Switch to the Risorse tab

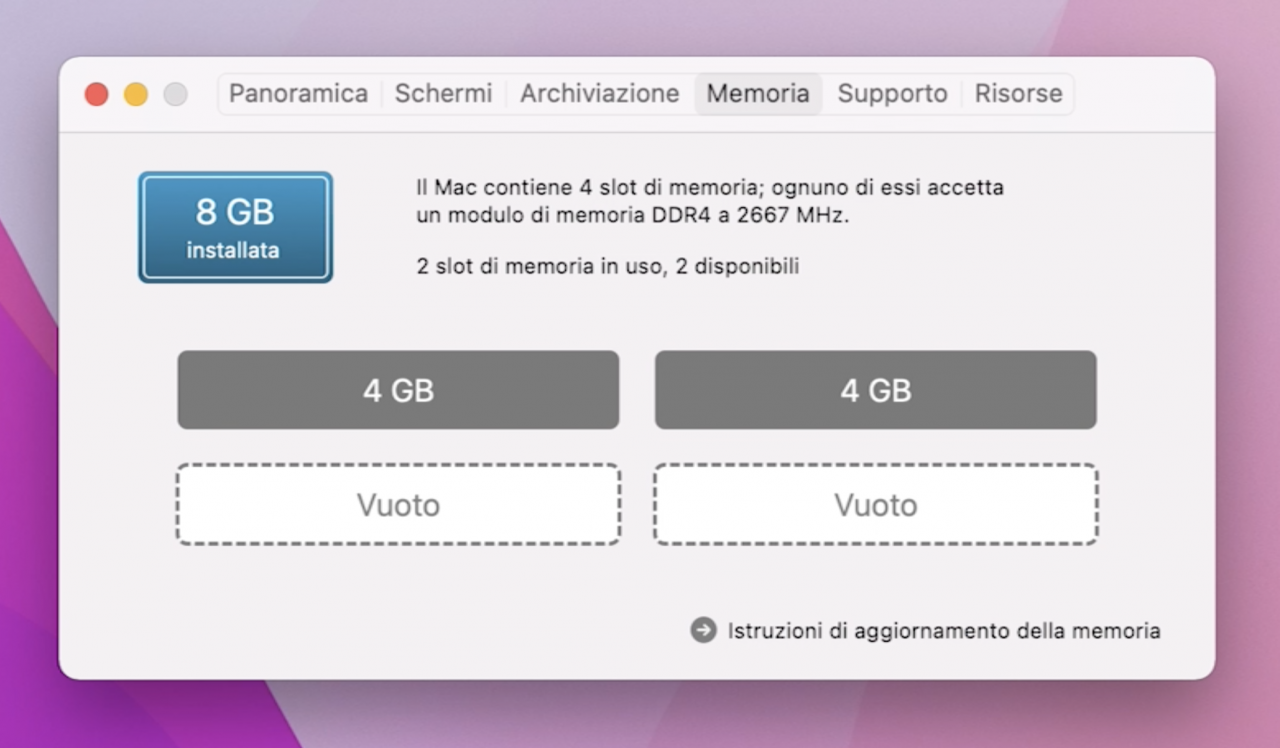[x=1018, y=94]
